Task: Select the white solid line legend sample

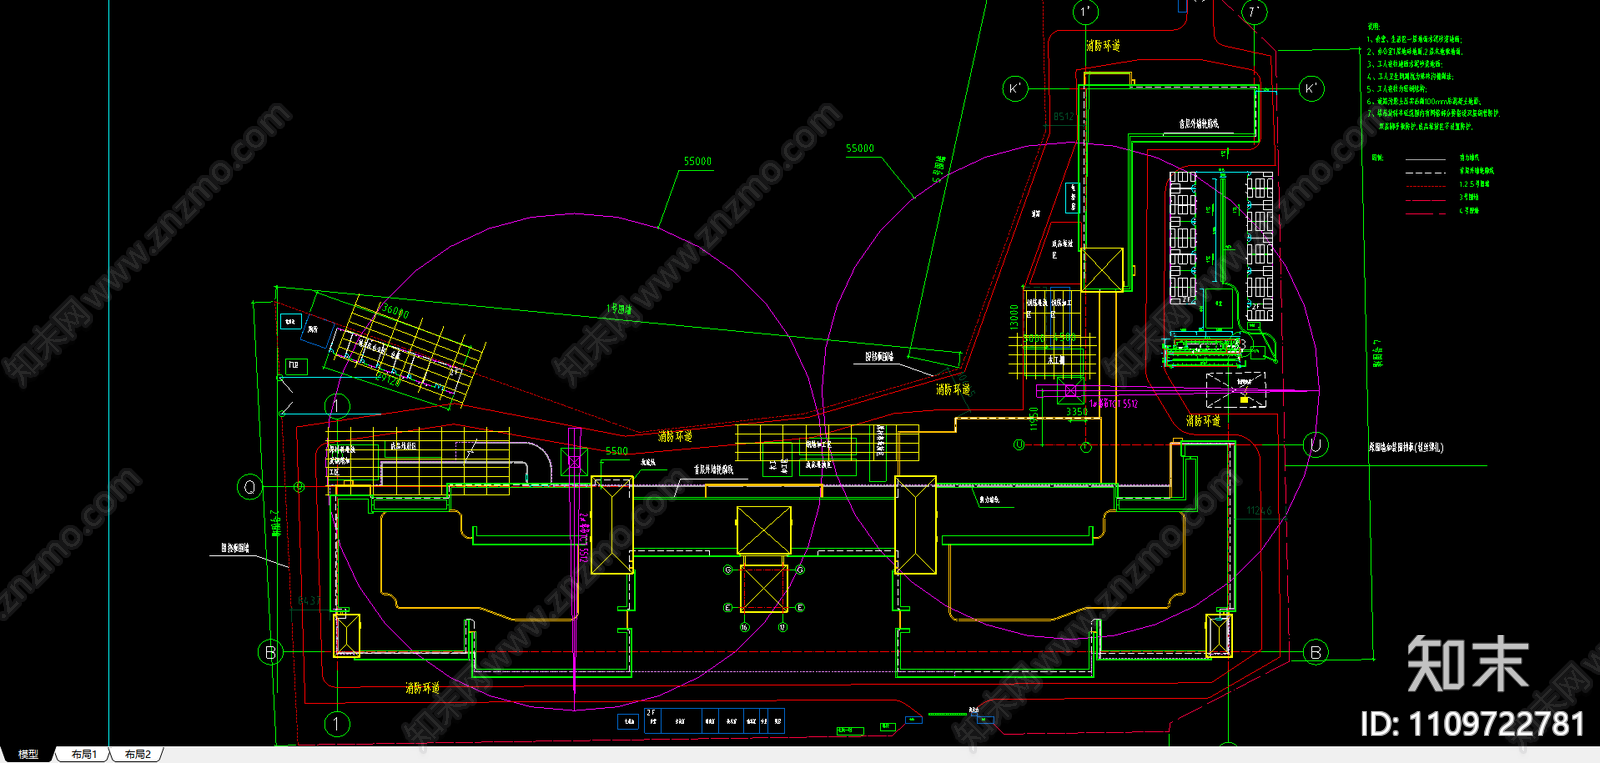Action: click(1426, 159)
